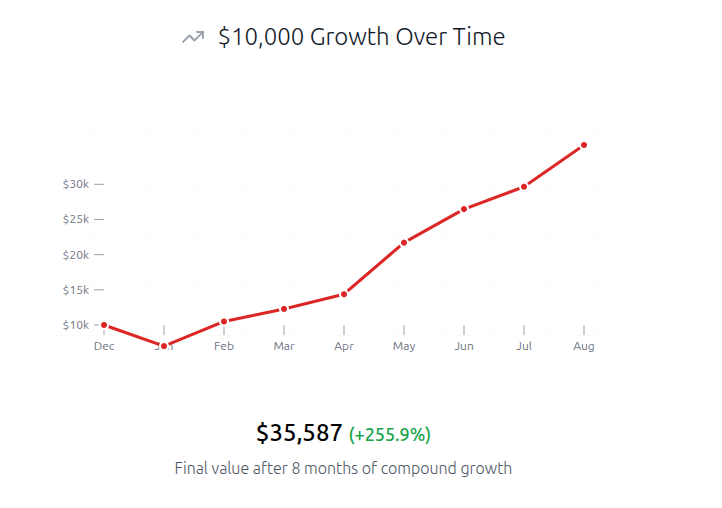Click the $15k y-axis label
This screenshot has width=722, height=508.
pyautogui.click(x=76, y=290)
